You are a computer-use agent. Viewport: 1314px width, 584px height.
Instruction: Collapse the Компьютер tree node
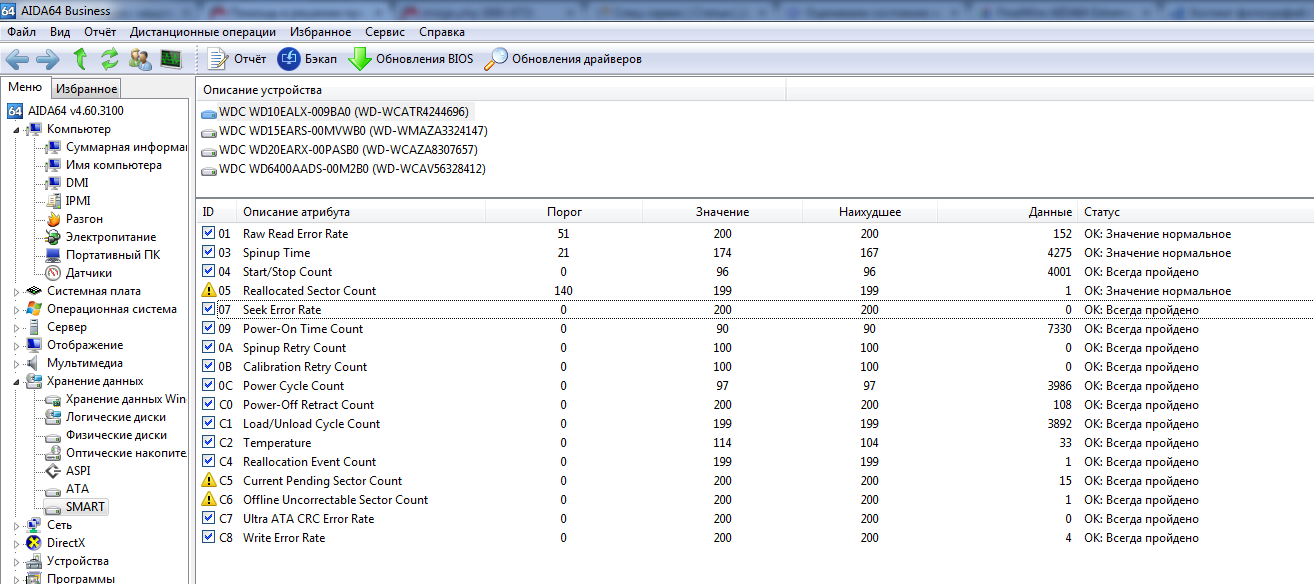16,129
